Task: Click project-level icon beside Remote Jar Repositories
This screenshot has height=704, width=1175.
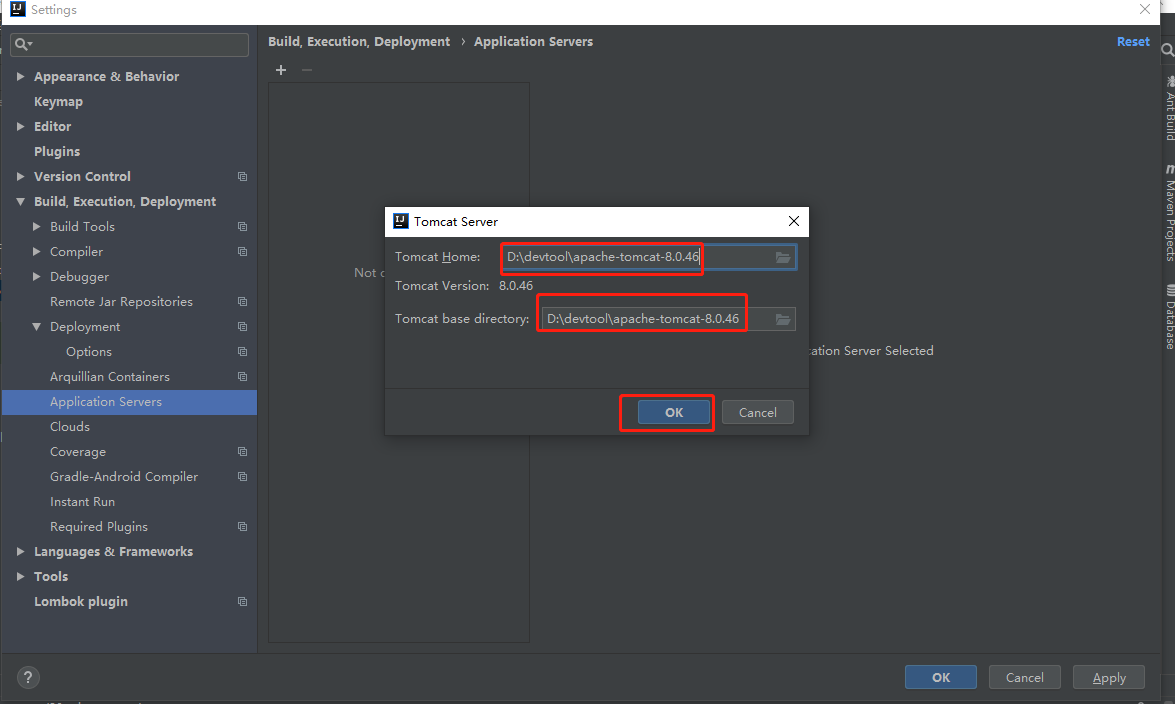Action: pos(242,301)
